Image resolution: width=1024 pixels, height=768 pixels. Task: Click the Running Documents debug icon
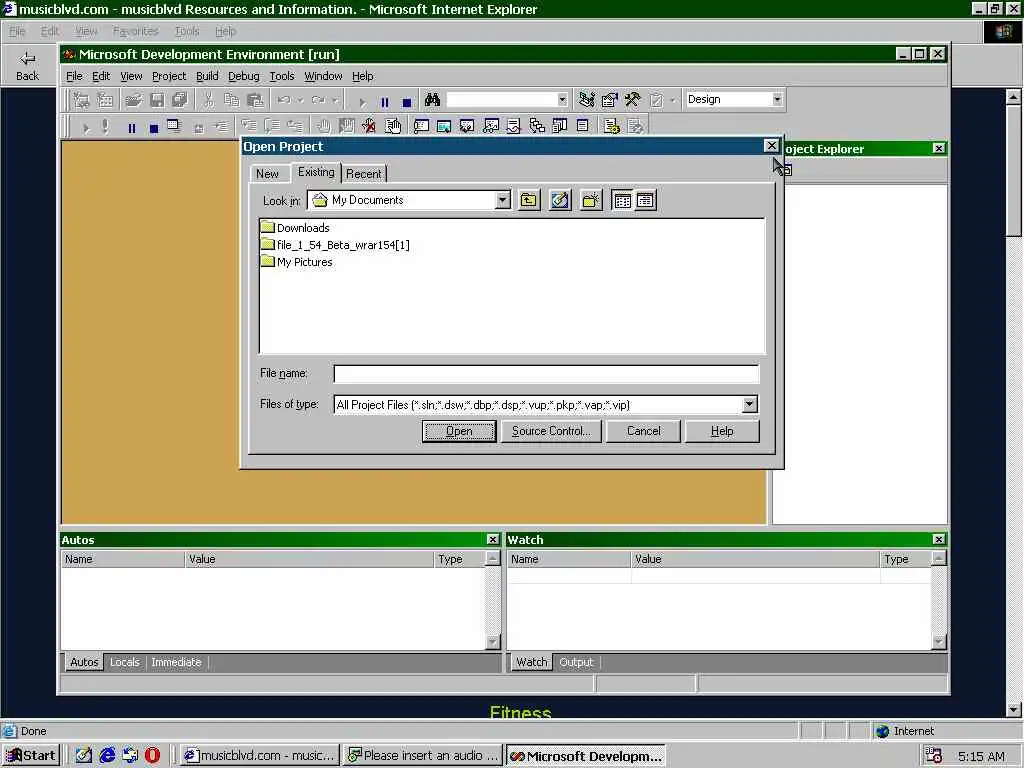click(560, 126)
